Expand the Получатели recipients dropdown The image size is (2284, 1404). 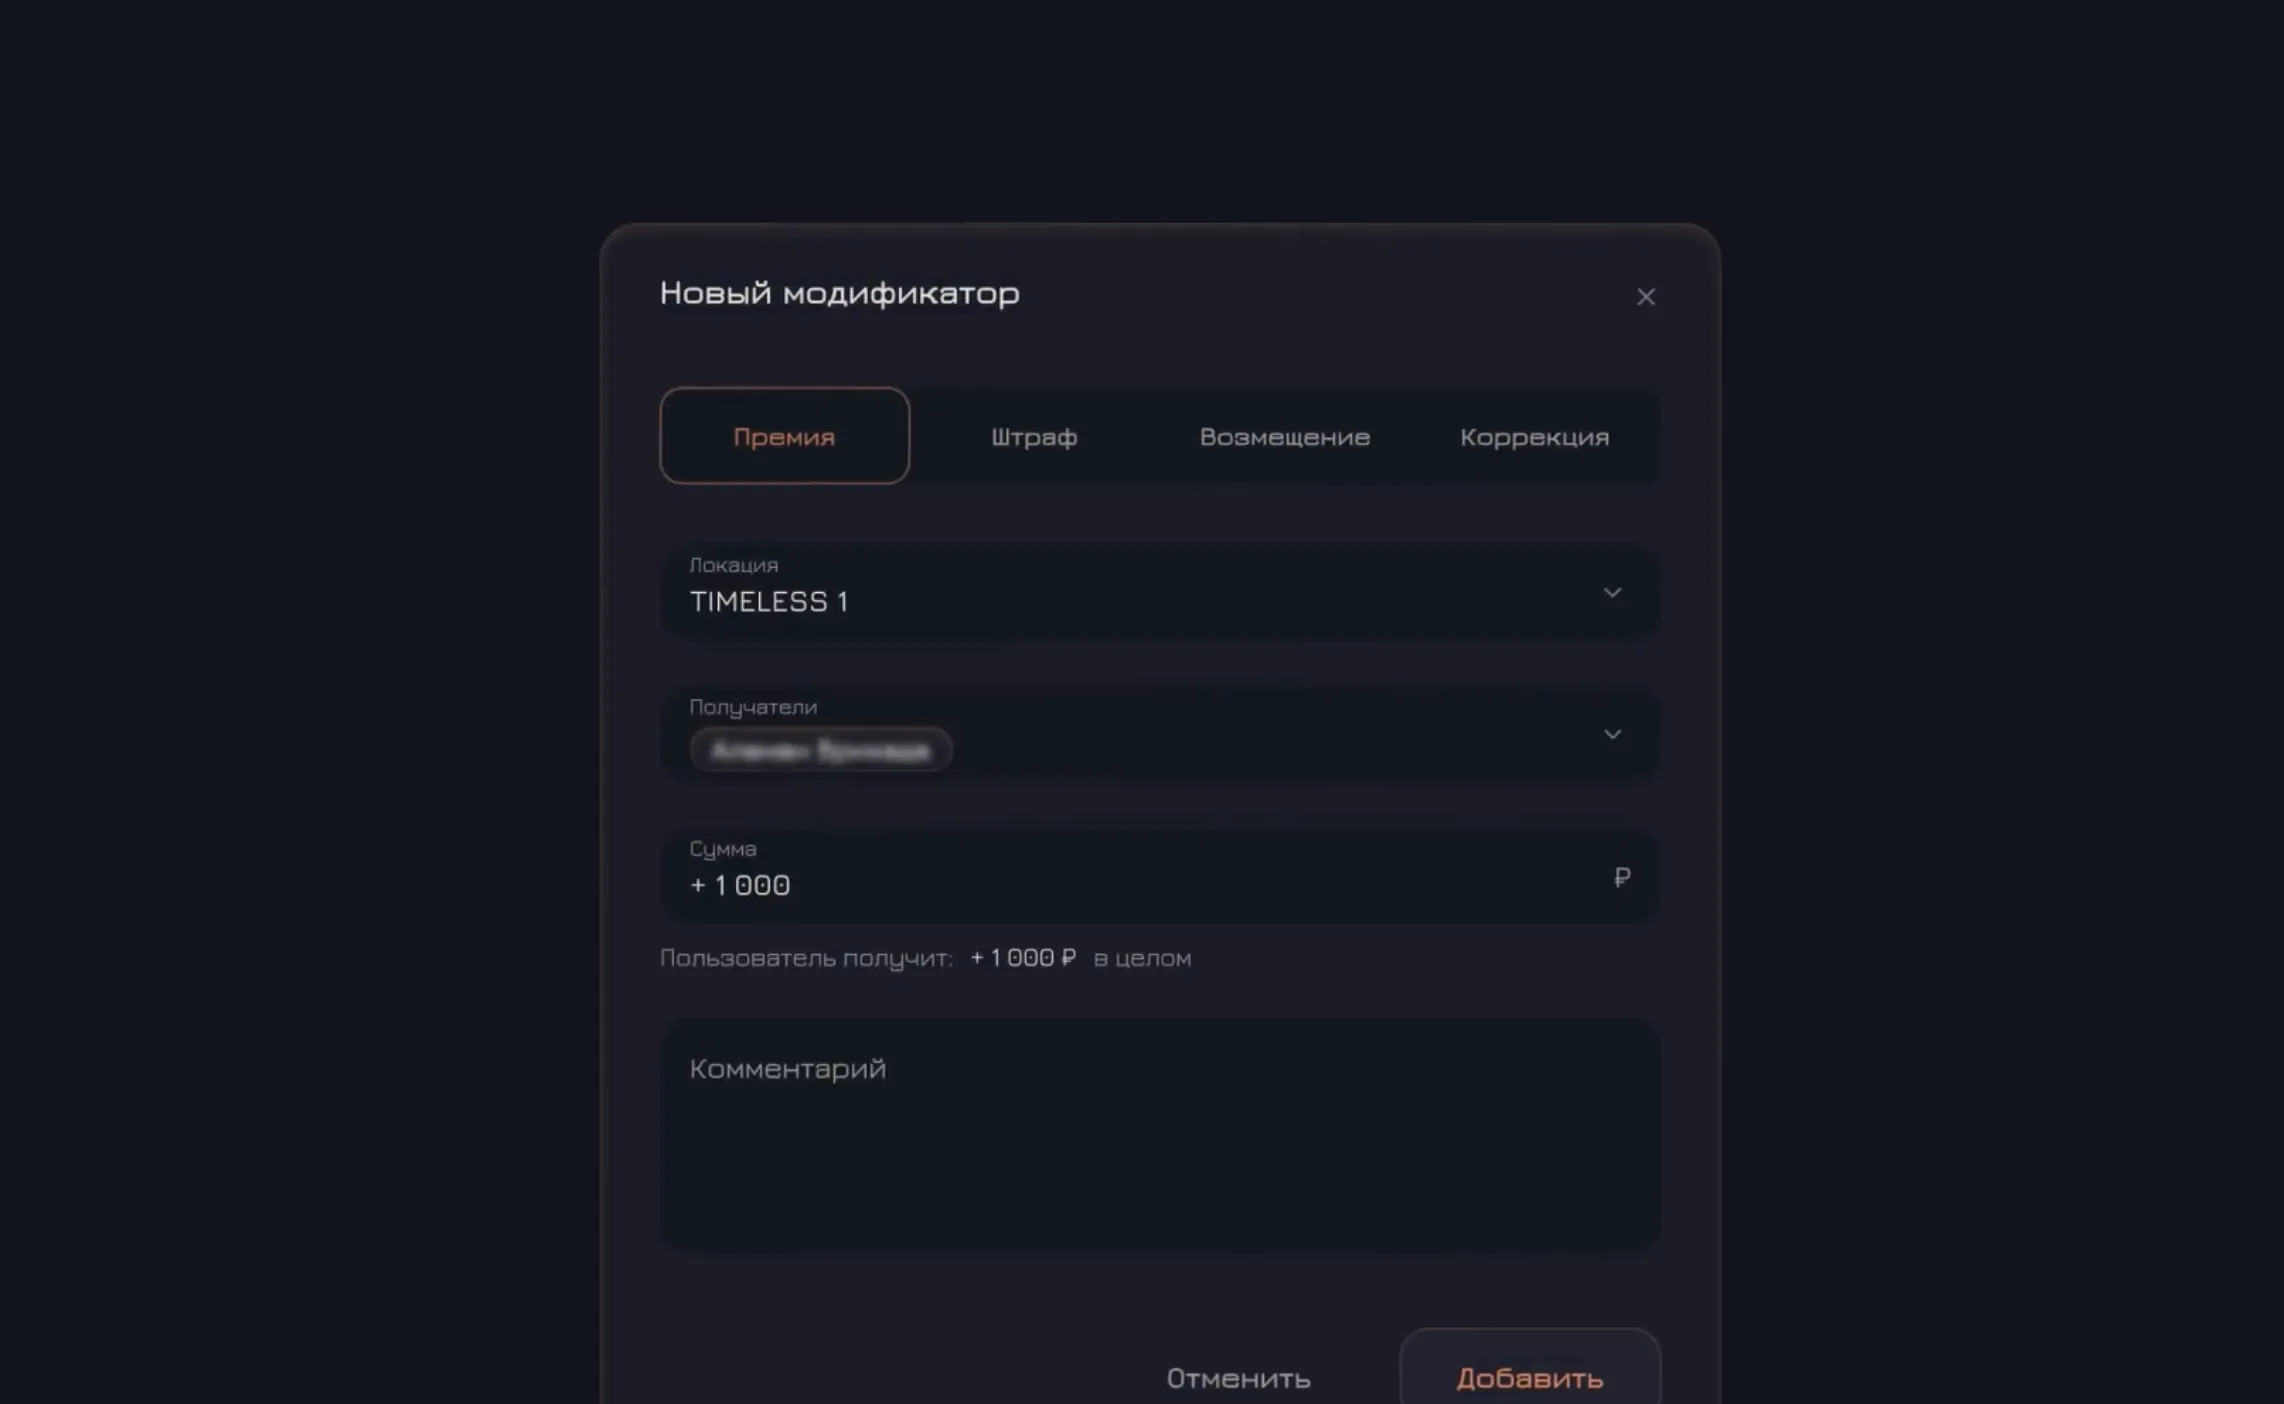click(x=1160, y=734)
